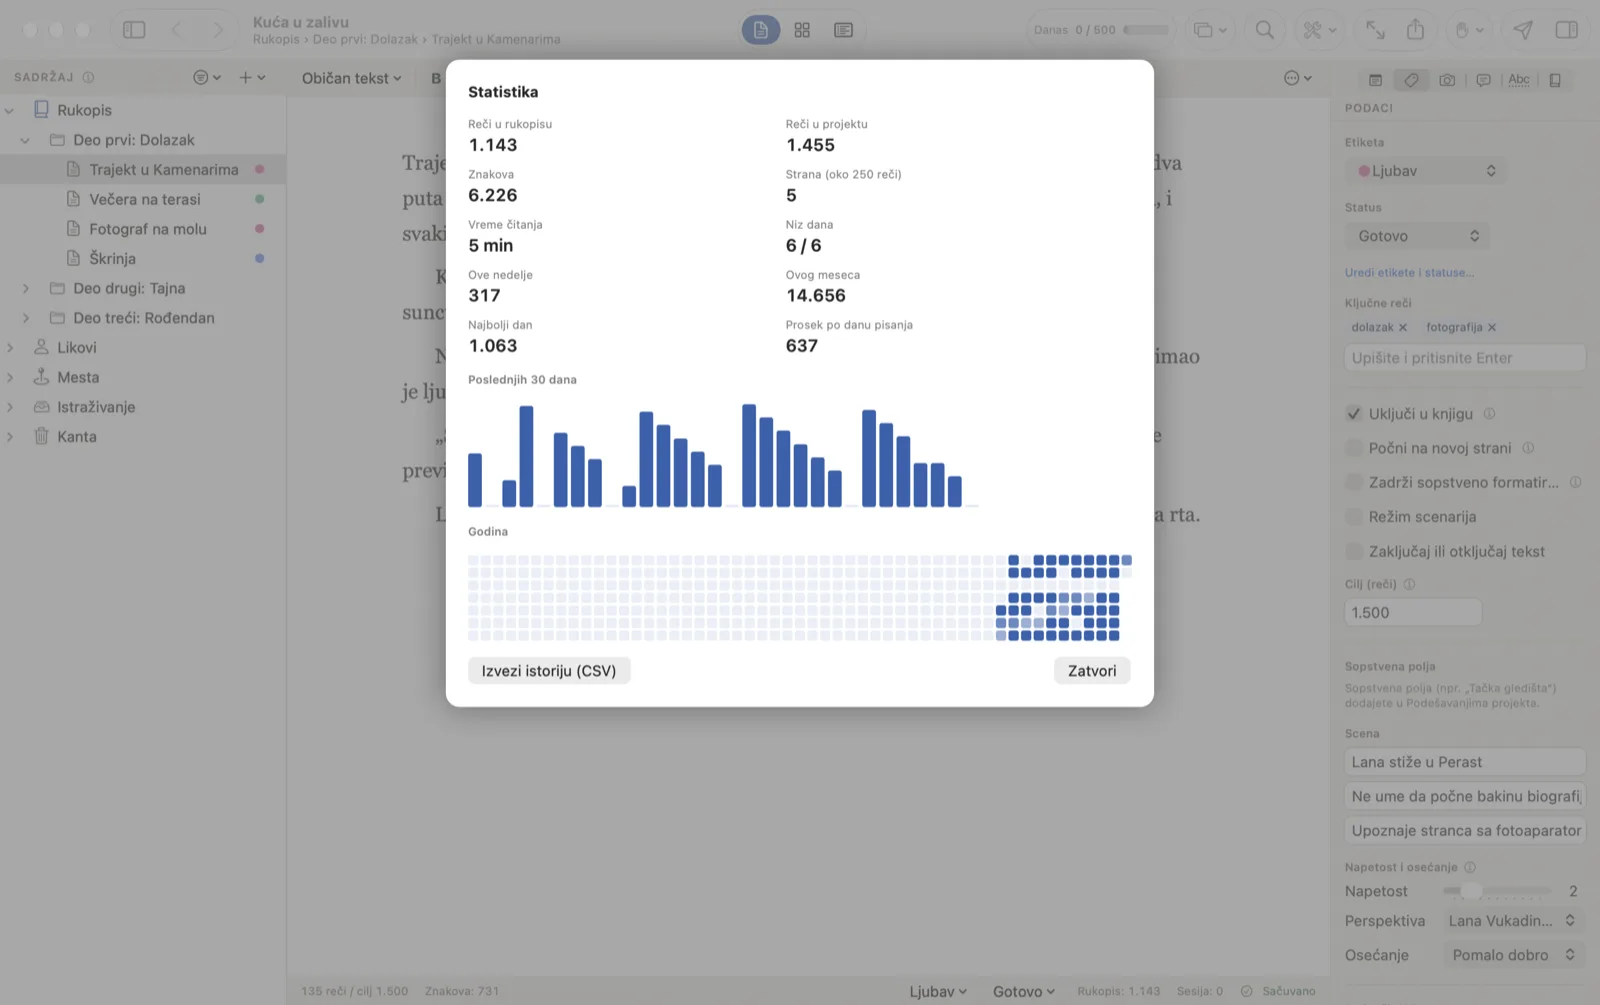Open the snapshots camera tab
Viewport: 1600px width, 1005px height.
1447,80
